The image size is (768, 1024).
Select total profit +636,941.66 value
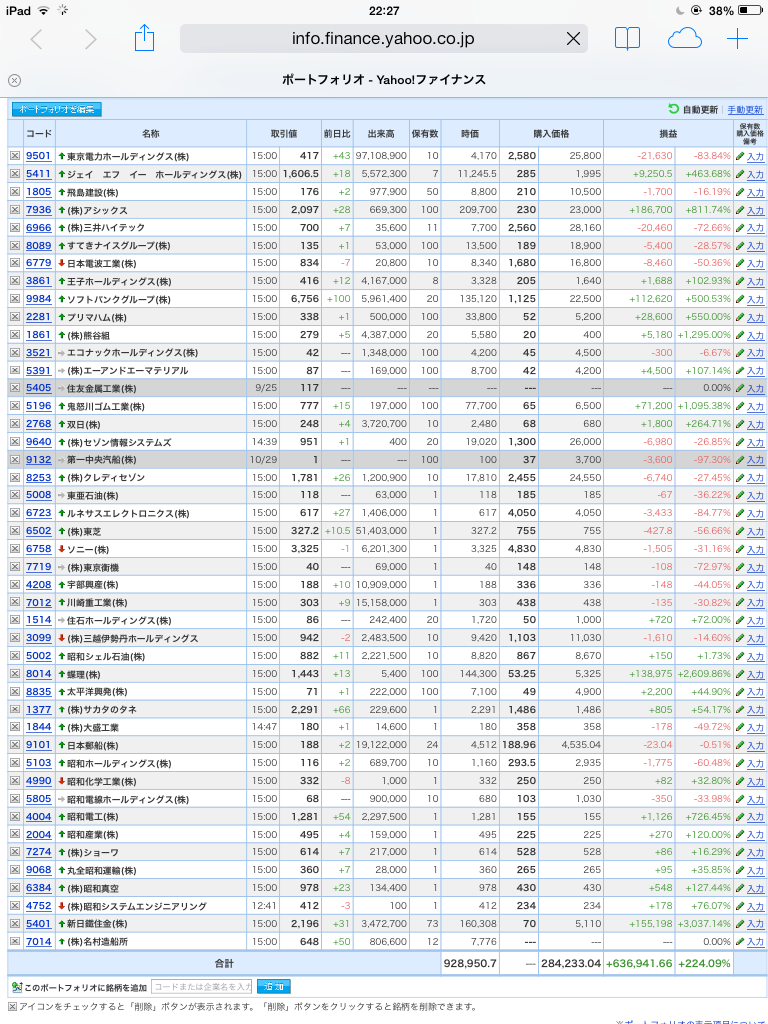(639, 963)
